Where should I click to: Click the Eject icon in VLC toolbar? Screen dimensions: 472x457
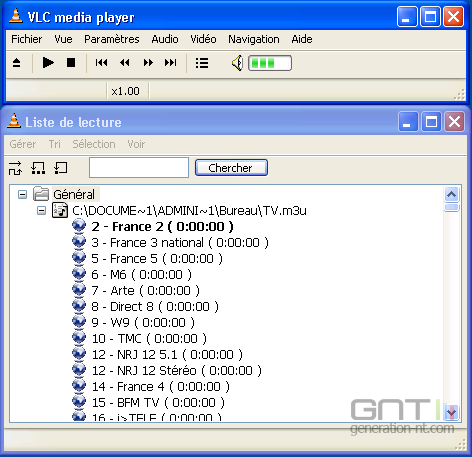pos(16,63)
